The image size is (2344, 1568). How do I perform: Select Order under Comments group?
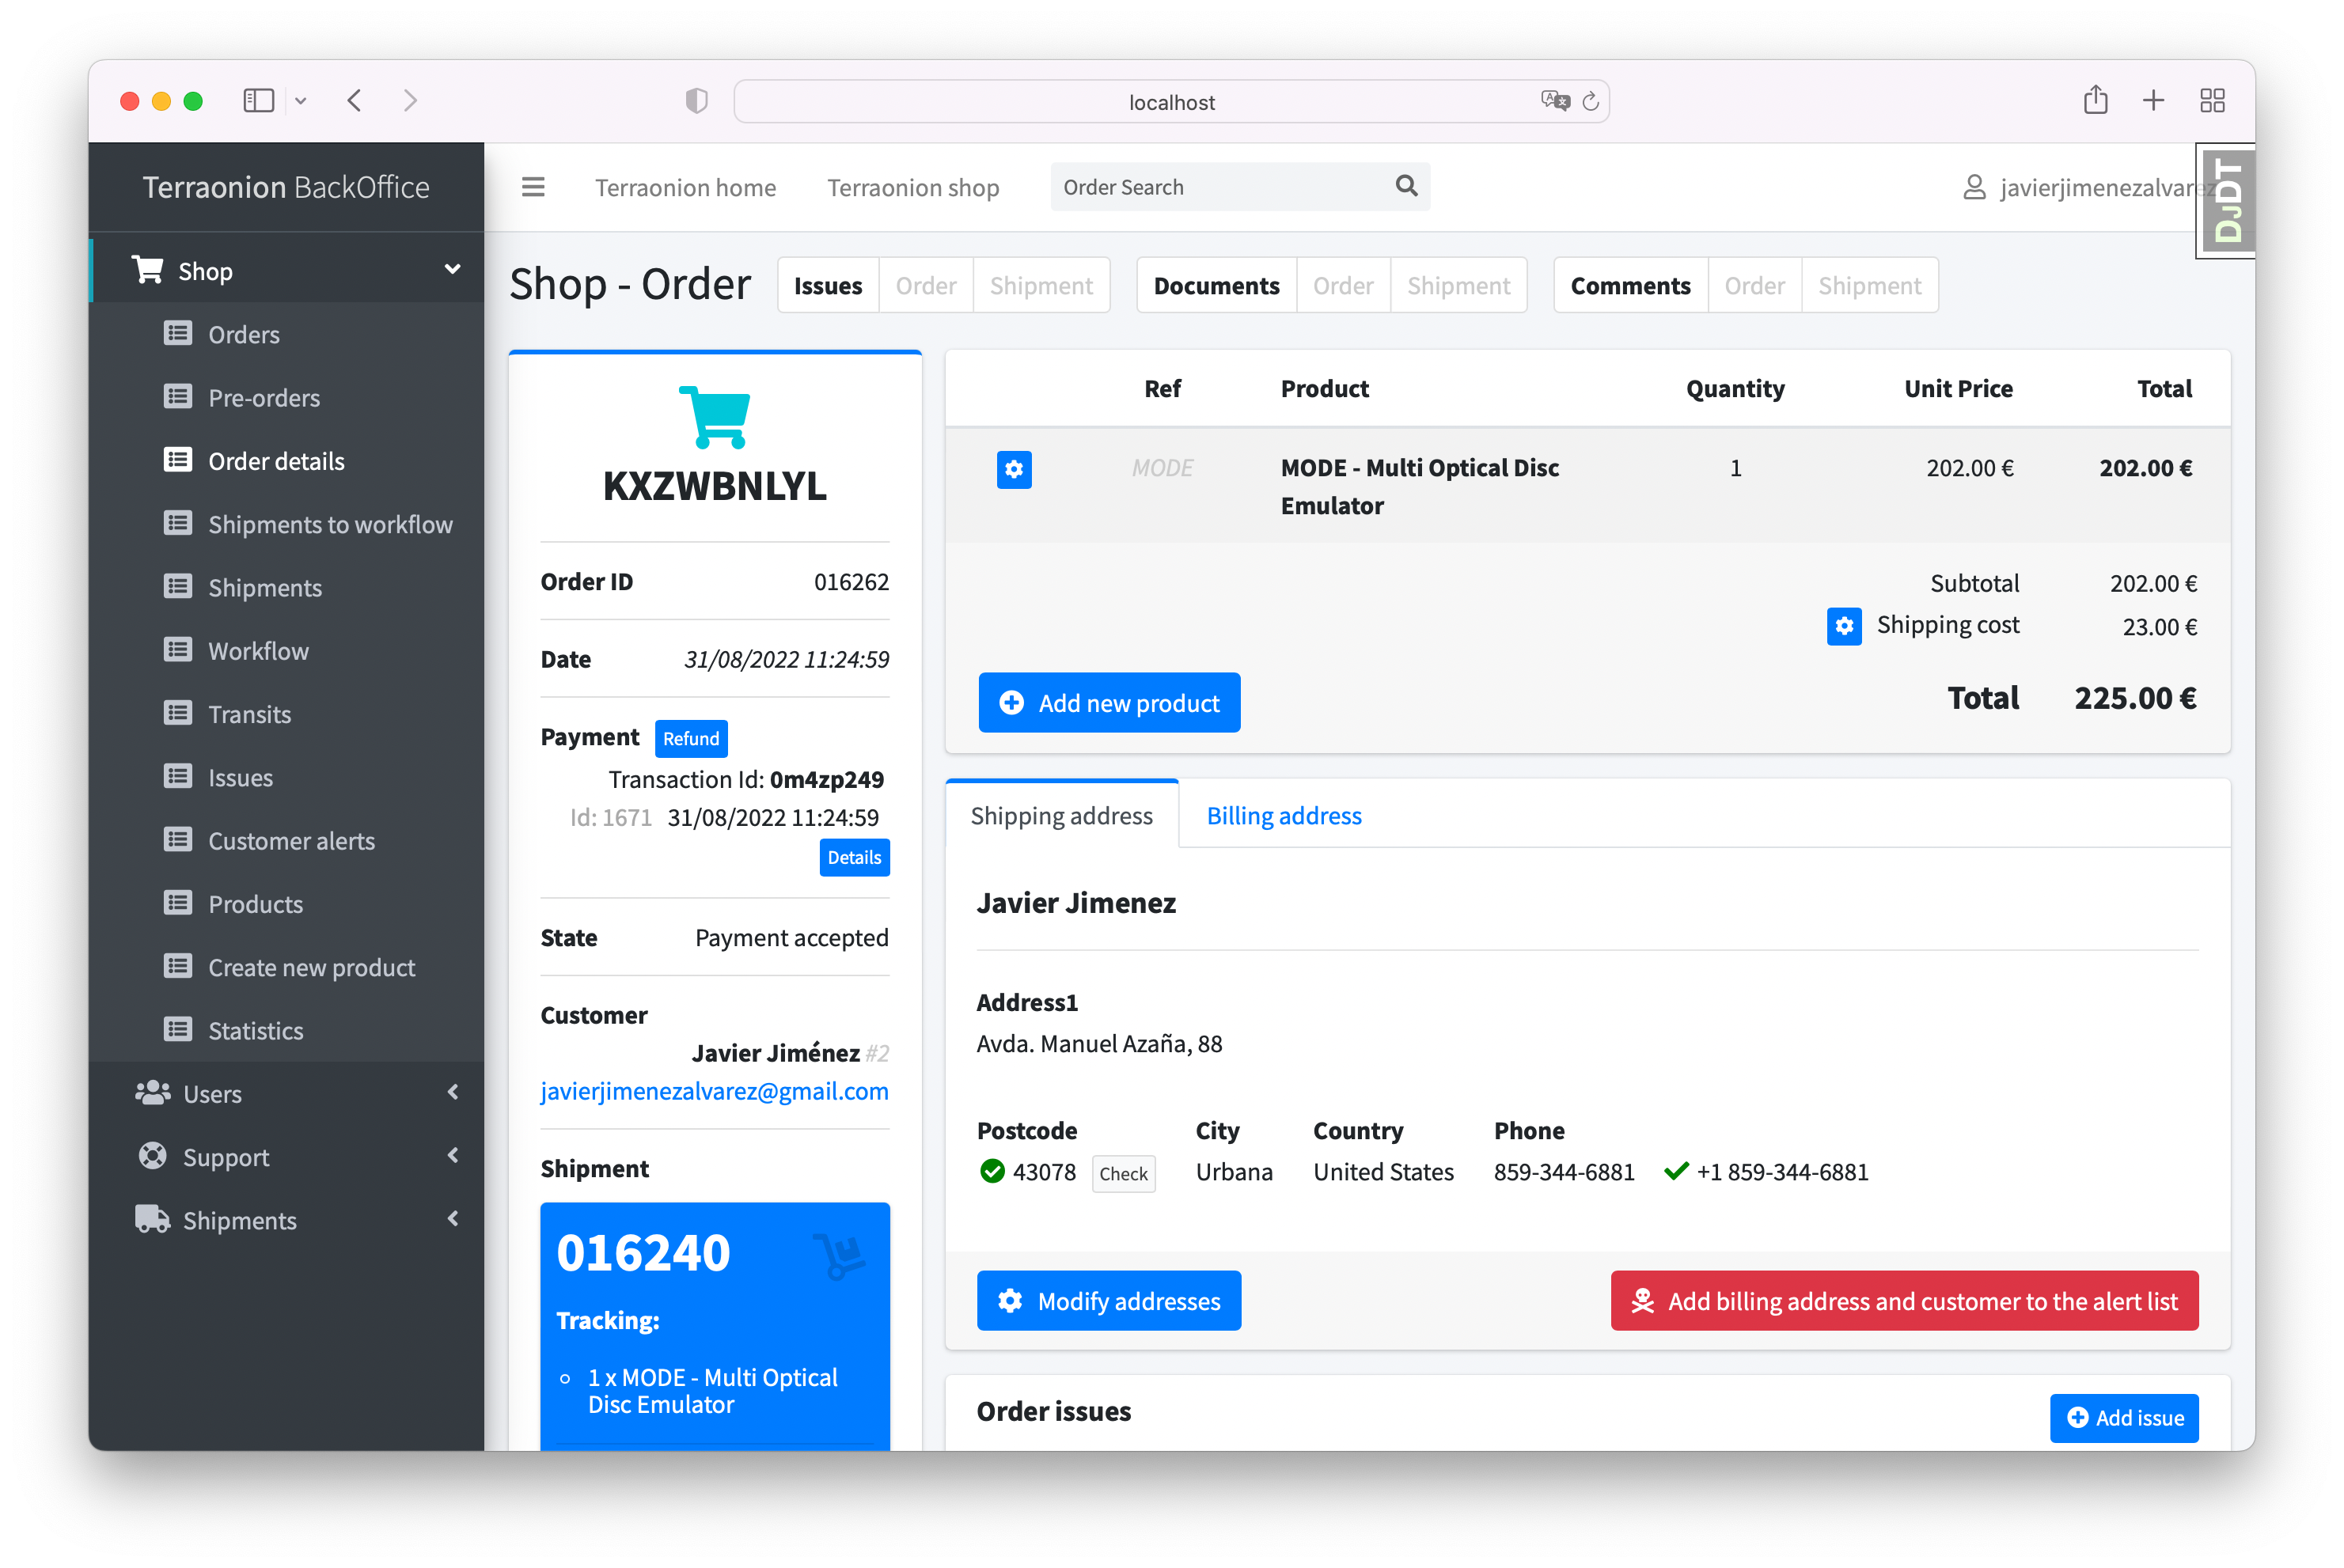(1754, 286)
